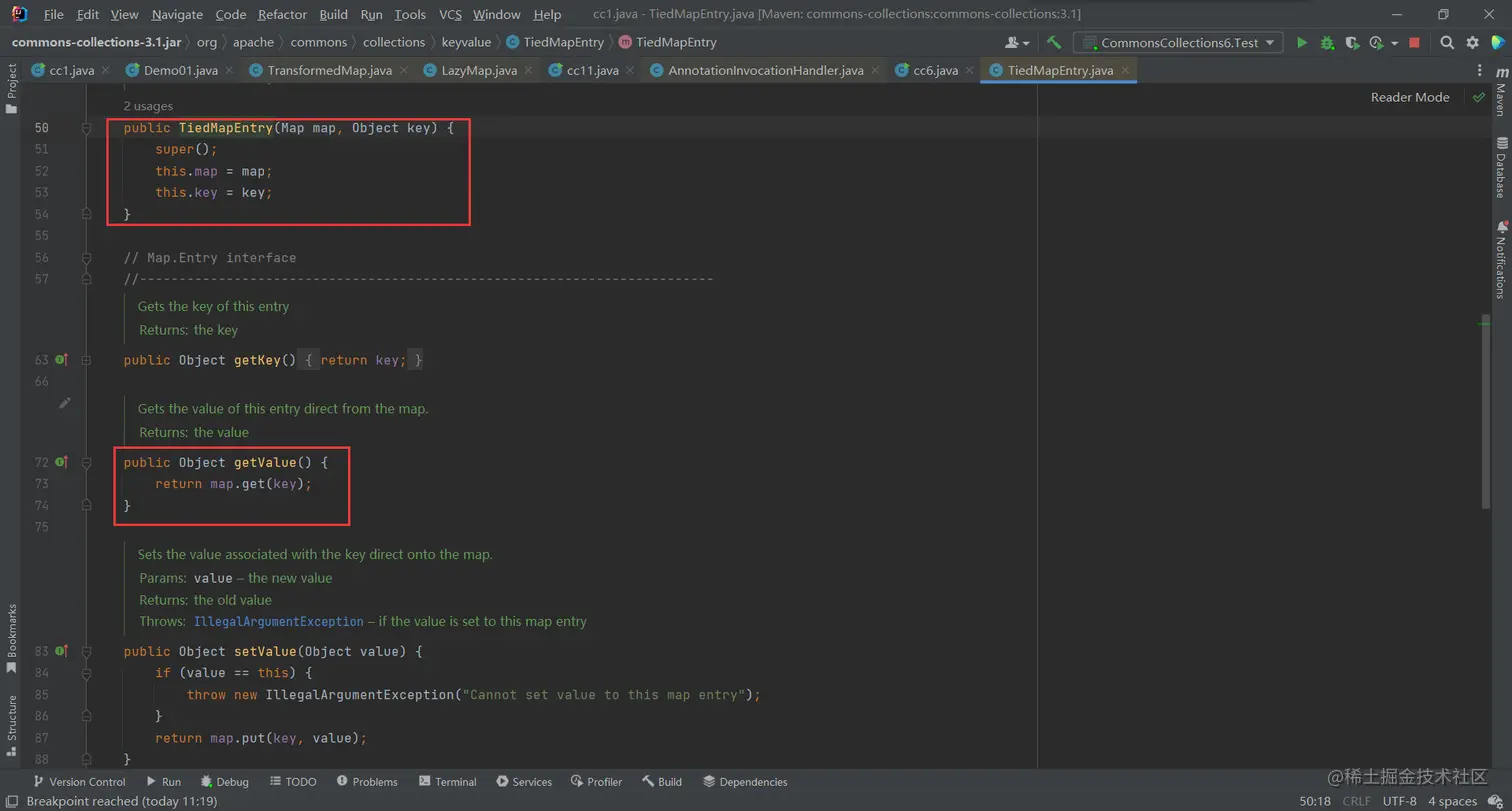1512x811 pixels.
Task: Click the keyvalue breadcrumb in navigation bar
Action: pos(467,43)
